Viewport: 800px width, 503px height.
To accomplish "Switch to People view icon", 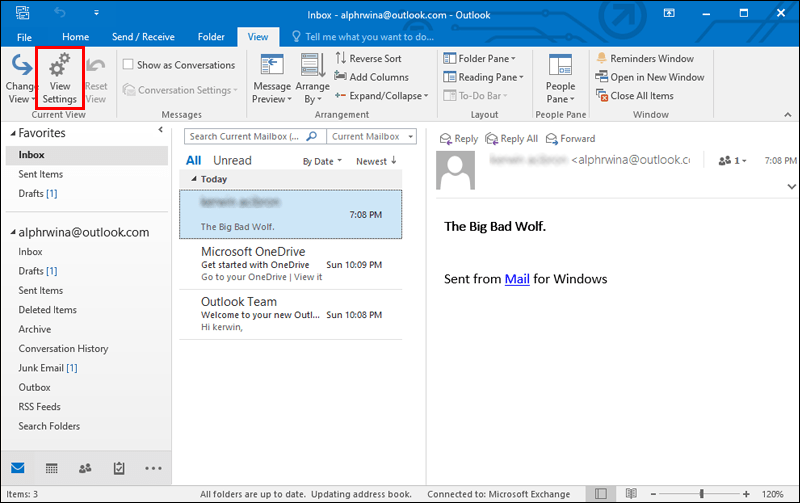I will pos(85,468).
